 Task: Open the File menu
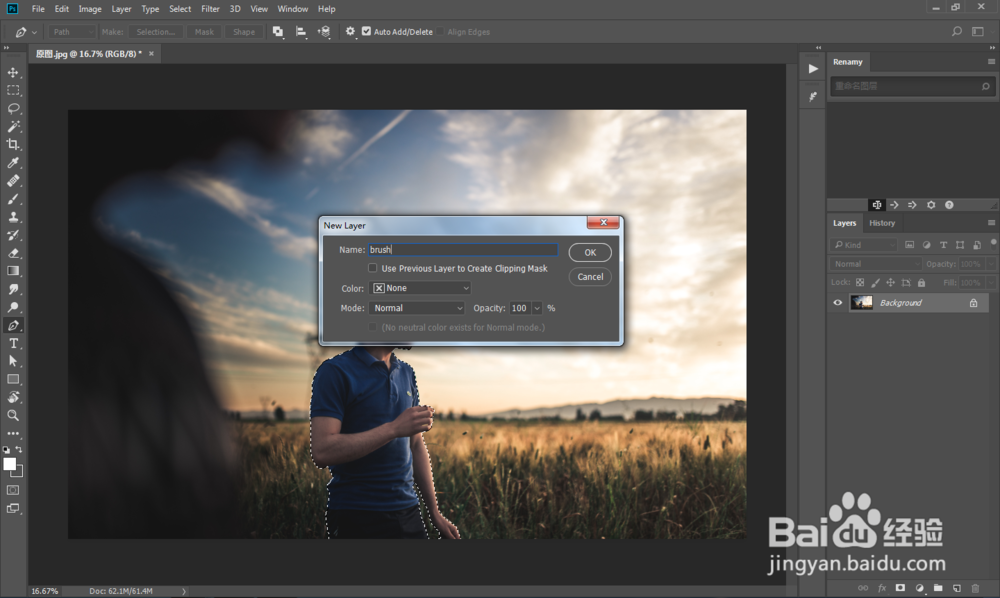[x=38, y=9]
